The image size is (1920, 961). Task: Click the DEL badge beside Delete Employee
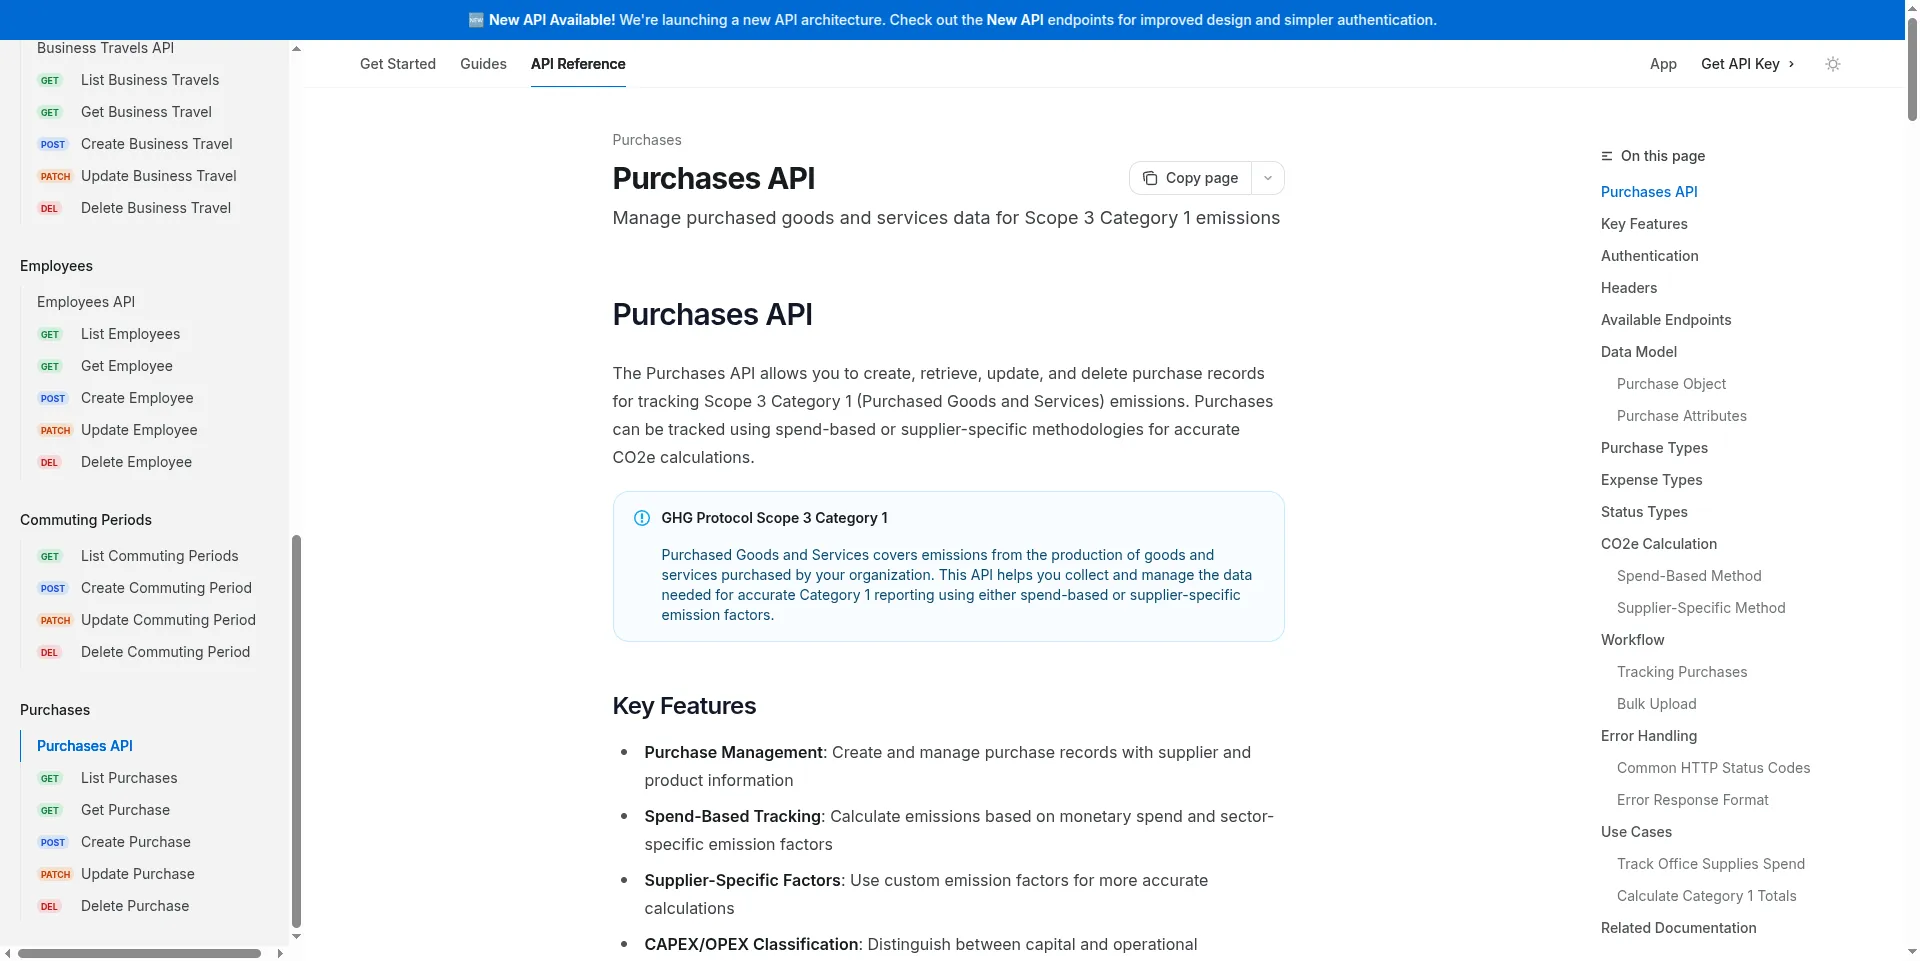(48, 462)
